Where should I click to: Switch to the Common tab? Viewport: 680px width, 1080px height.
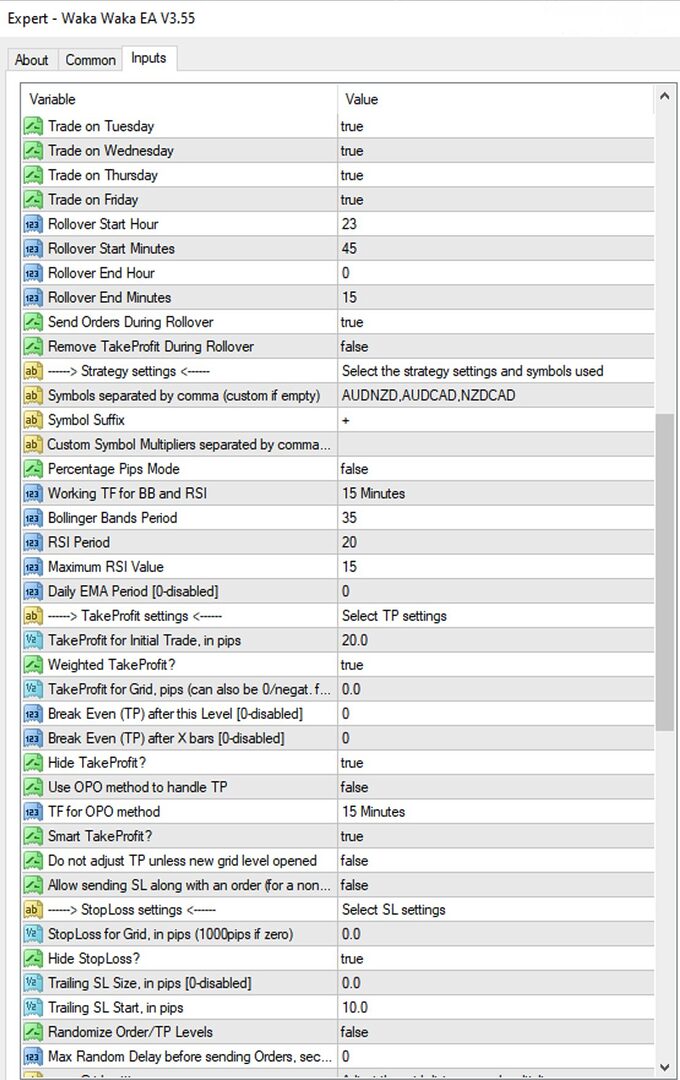(x=90, y=60)
